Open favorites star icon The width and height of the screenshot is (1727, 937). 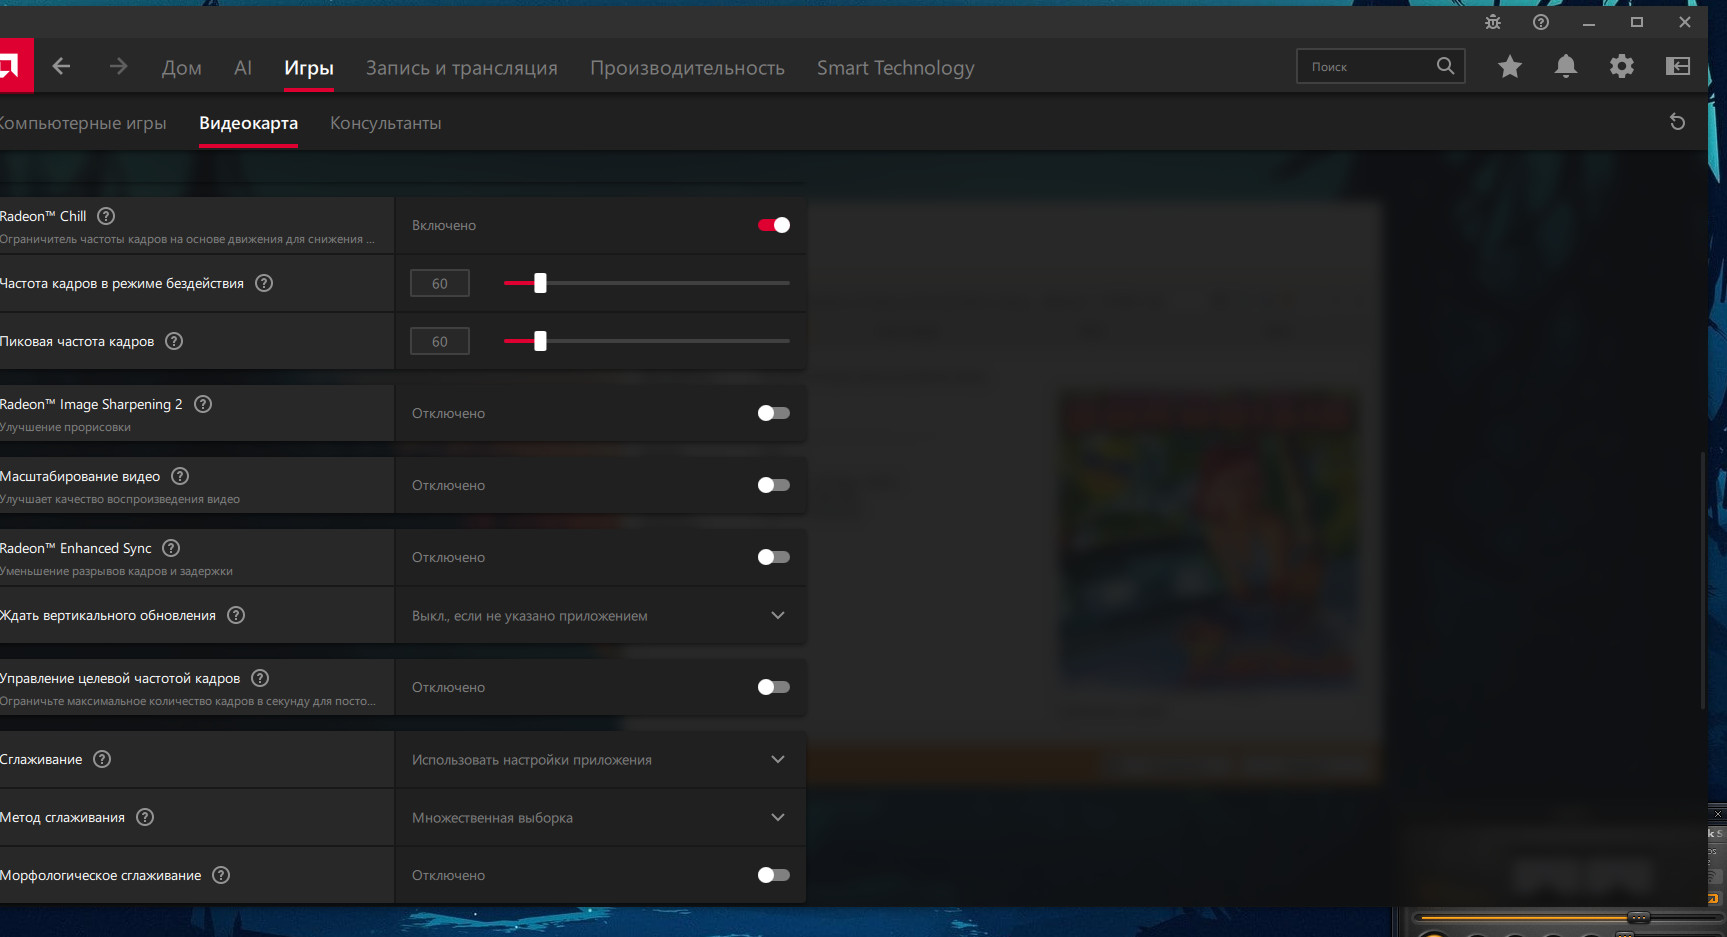point(1510,66)
